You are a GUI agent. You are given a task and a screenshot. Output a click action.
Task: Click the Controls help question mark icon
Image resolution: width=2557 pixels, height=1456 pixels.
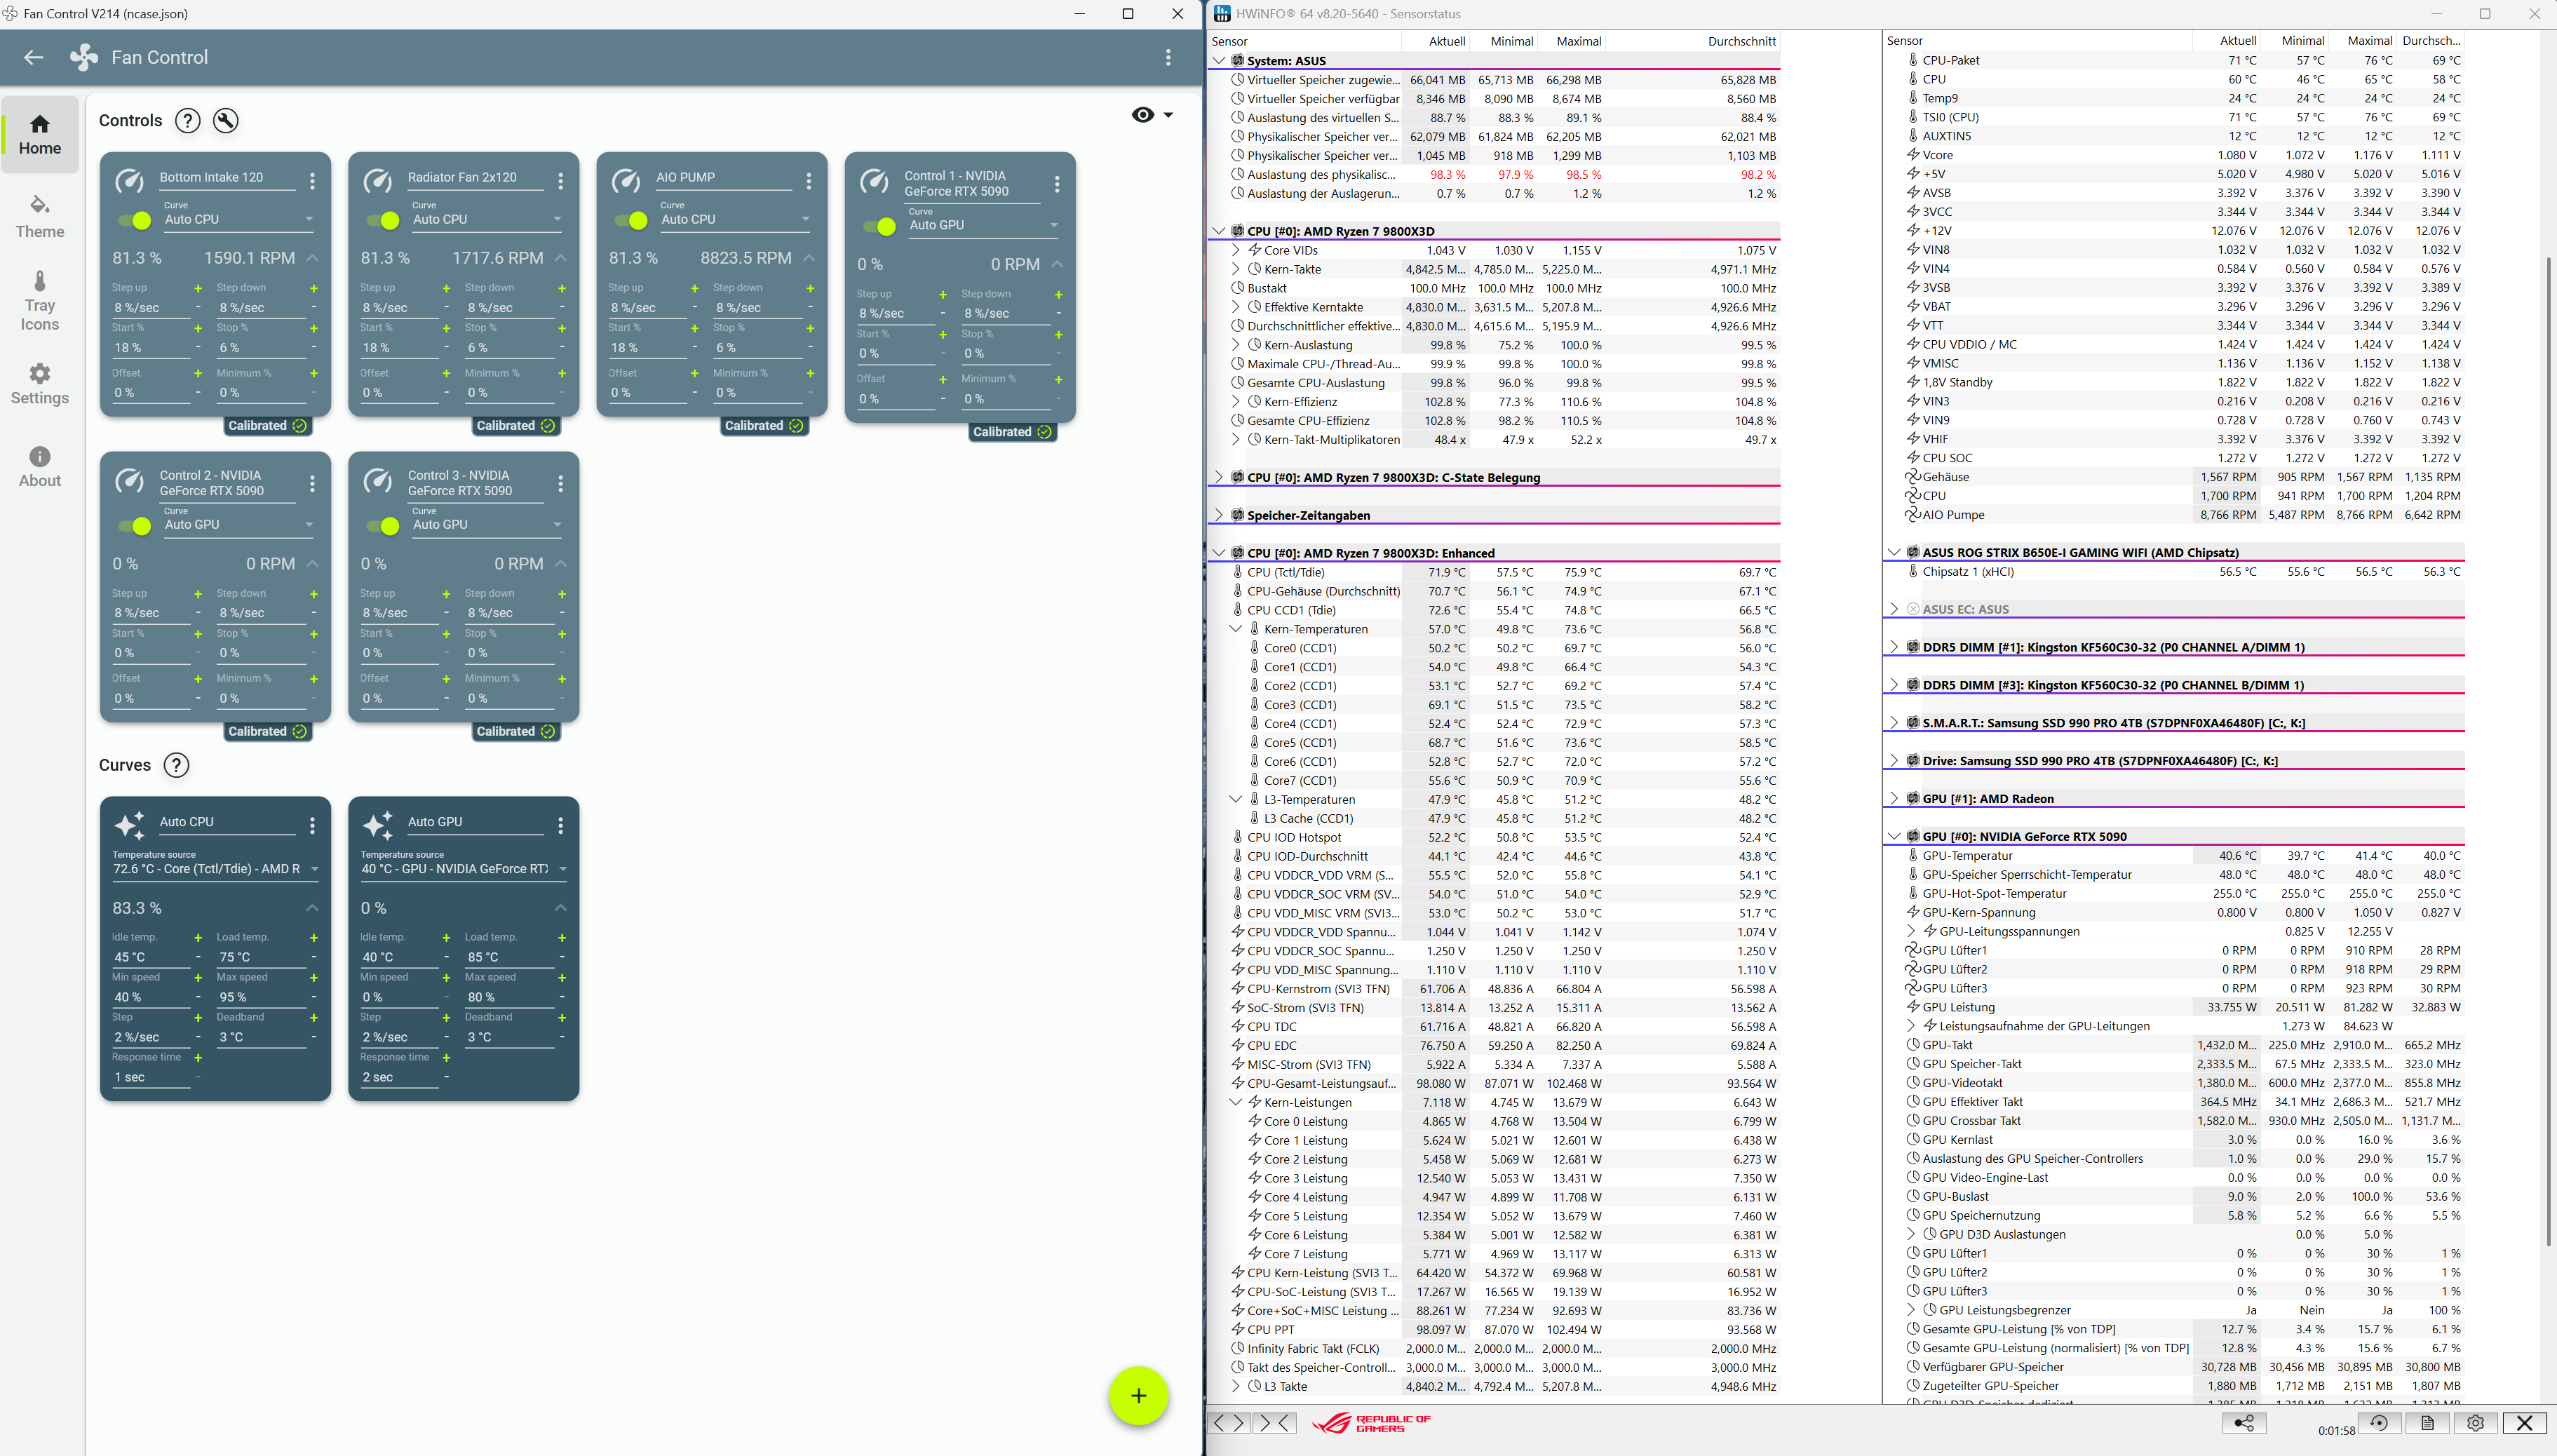point(187,120)
